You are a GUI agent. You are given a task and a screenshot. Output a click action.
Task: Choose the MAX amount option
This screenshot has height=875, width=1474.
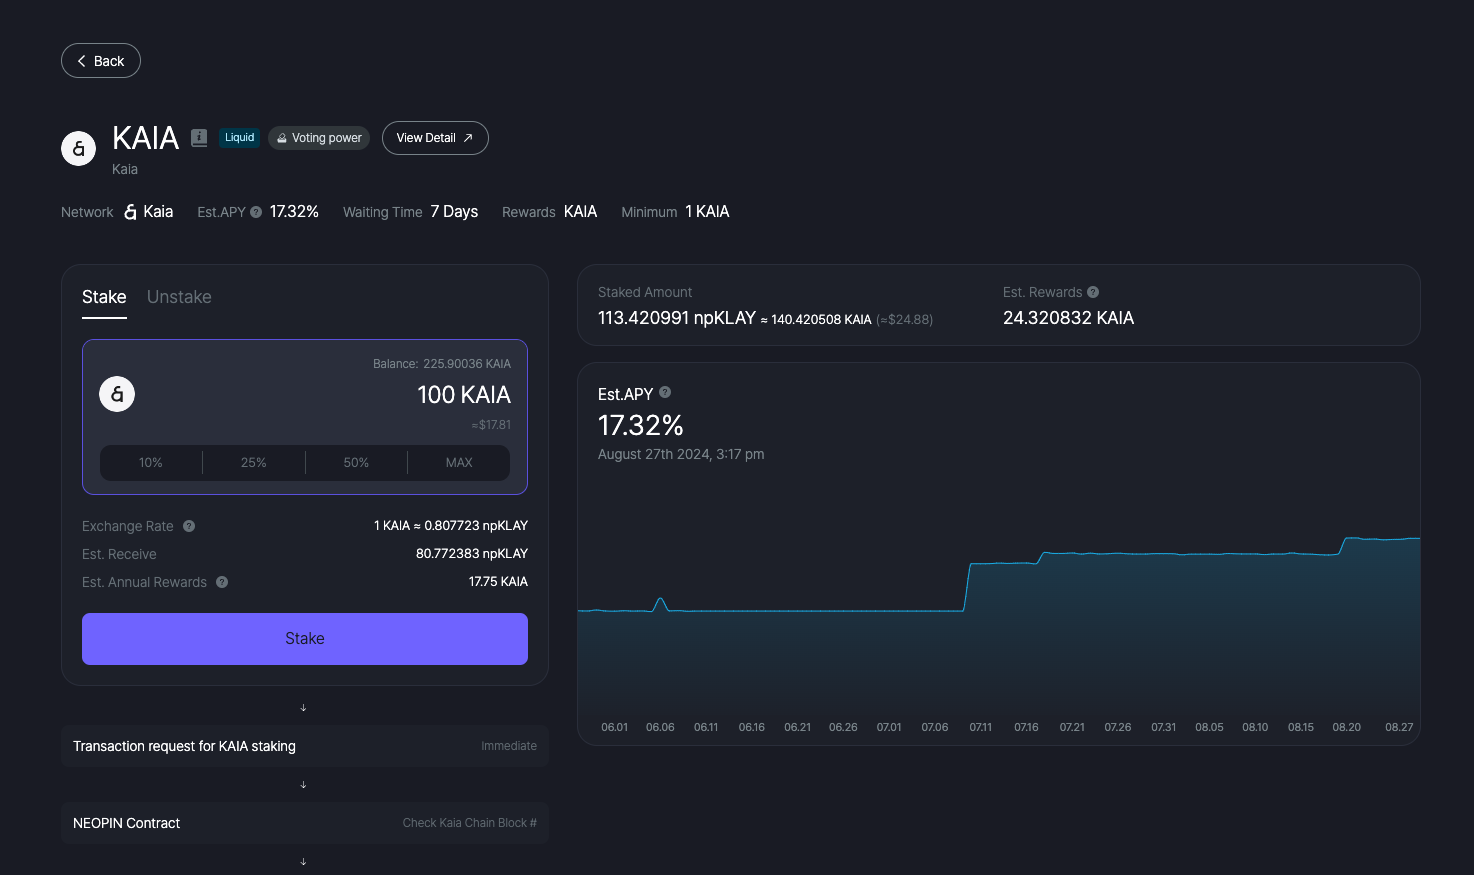(459, 463)
